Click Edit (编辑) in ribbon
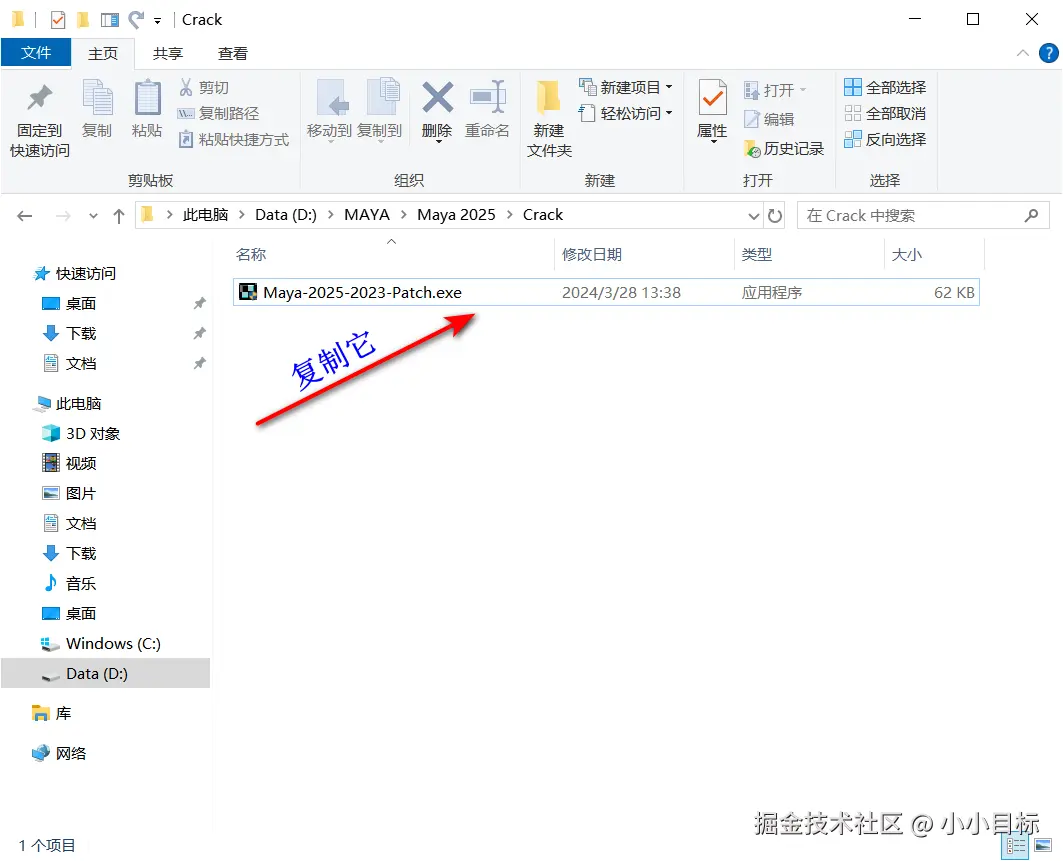Viewport: 1063px width, 861px height. (x=769, y=119)
